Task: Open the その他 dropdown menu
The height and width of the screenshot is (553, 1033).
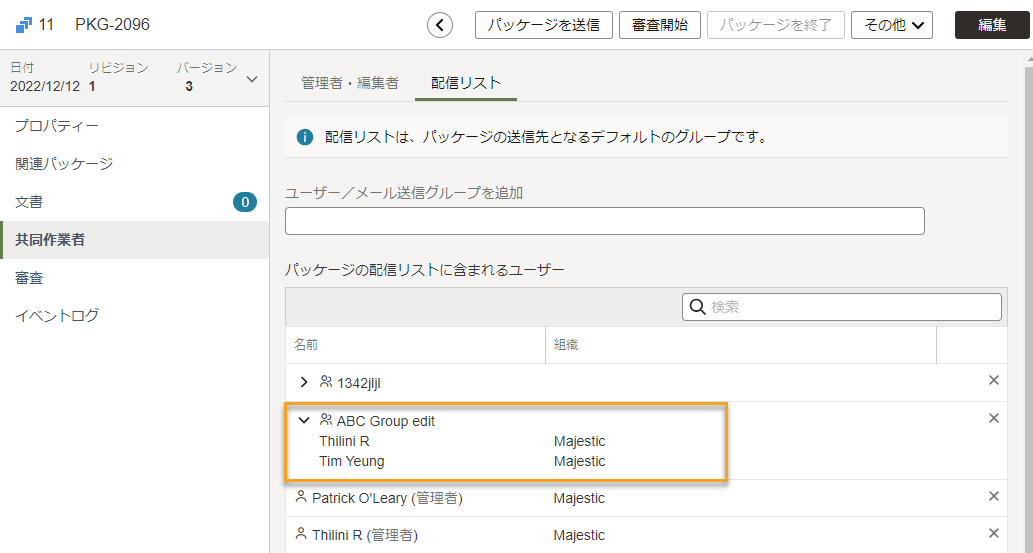Action: pyautogui.click(x=892, y=25)
